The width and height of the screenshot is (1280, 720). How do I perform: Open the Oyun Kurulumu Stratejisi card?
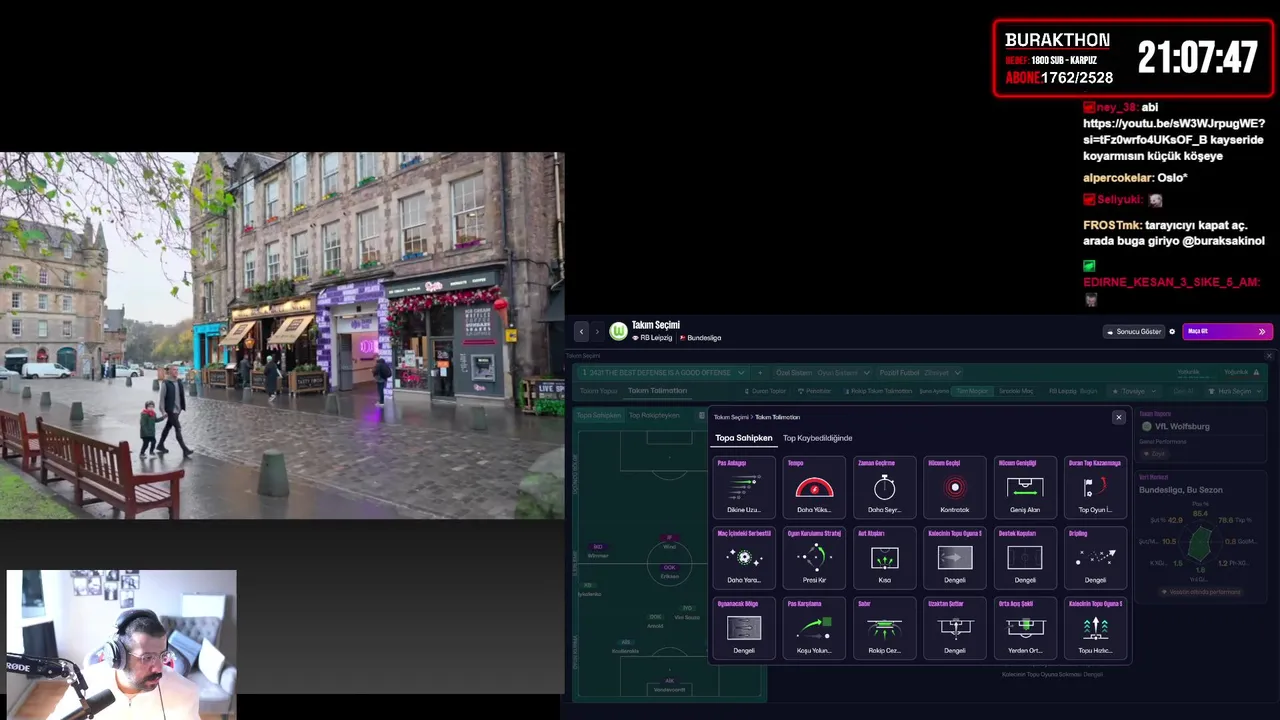pos(814,558)
